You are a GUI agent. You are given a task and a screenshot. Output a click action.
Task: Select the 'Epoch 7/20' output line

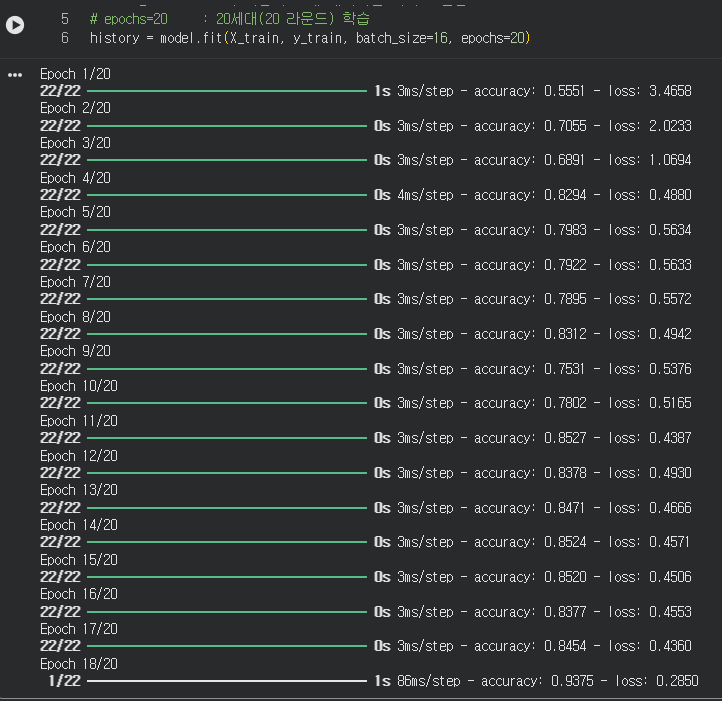(75, 282)
